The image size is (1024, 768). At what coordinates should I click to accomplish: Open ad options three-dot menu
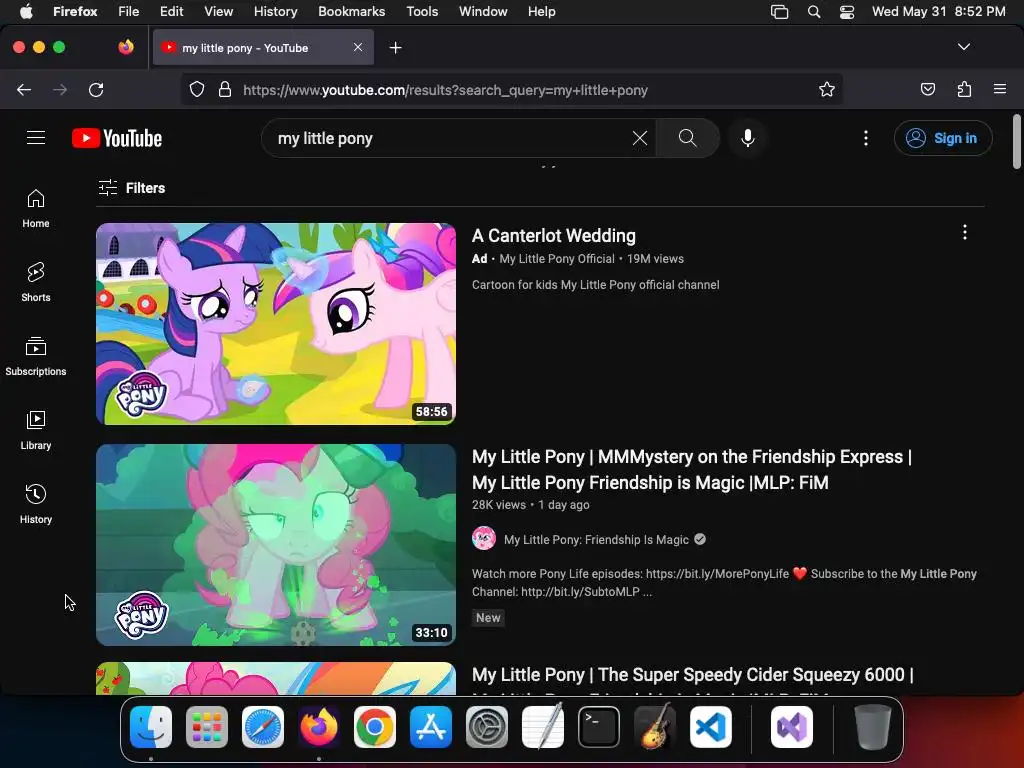[965, 232]
